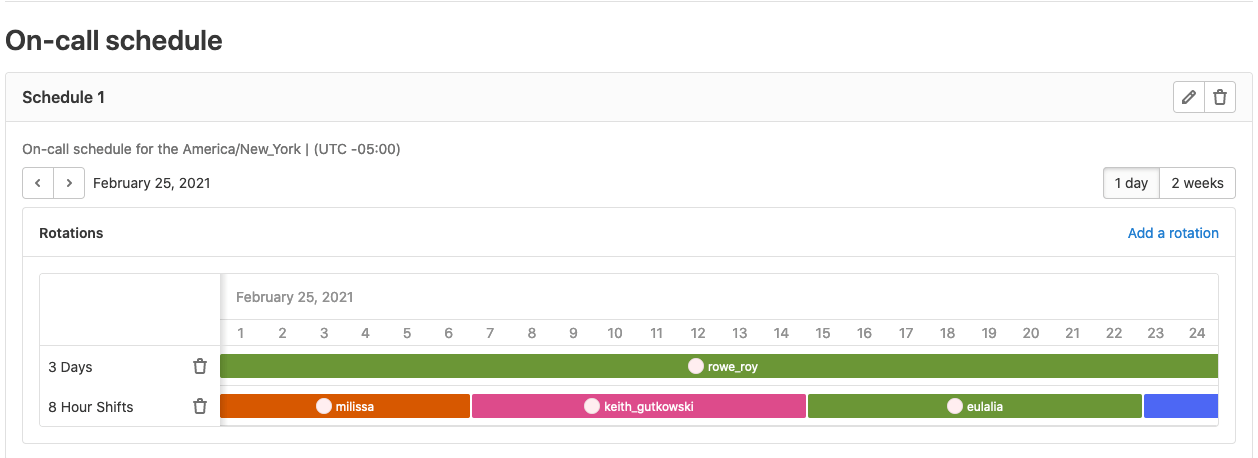The image size is (1258, 458).
Task: Click hour 12 on the timeline header
Action: 698,333
